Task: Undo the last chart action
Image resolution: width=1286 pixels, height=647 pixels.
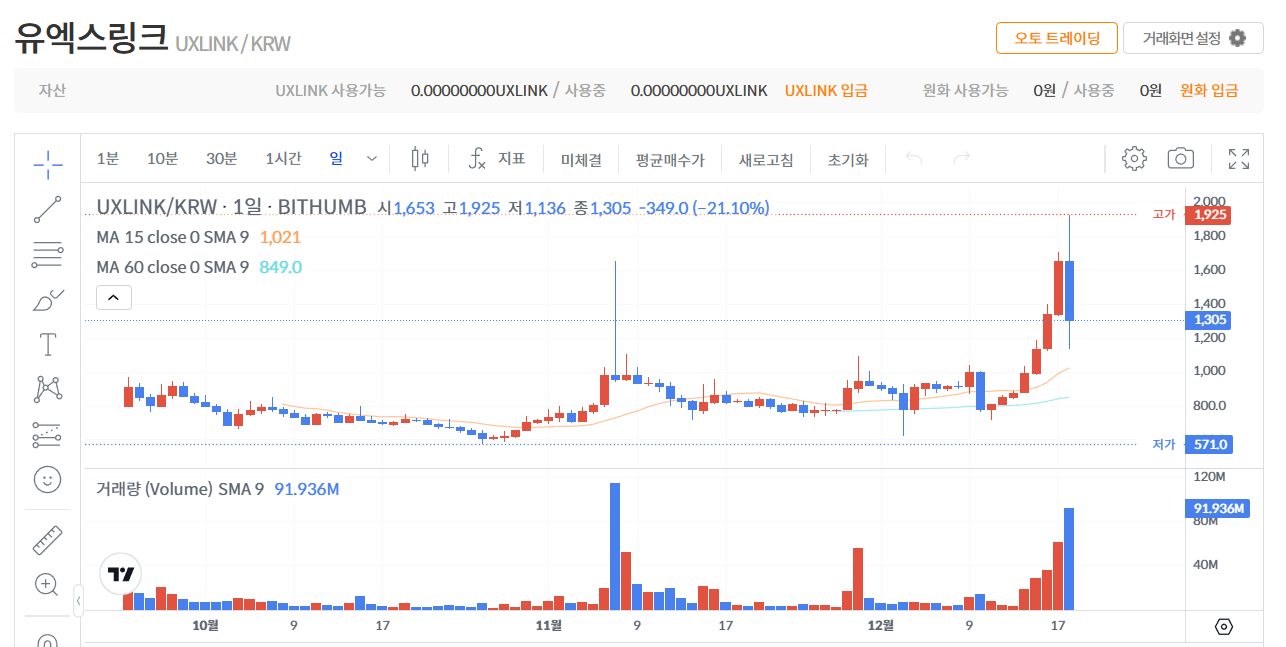Action: pyautogui.click(x=914, y=158)
